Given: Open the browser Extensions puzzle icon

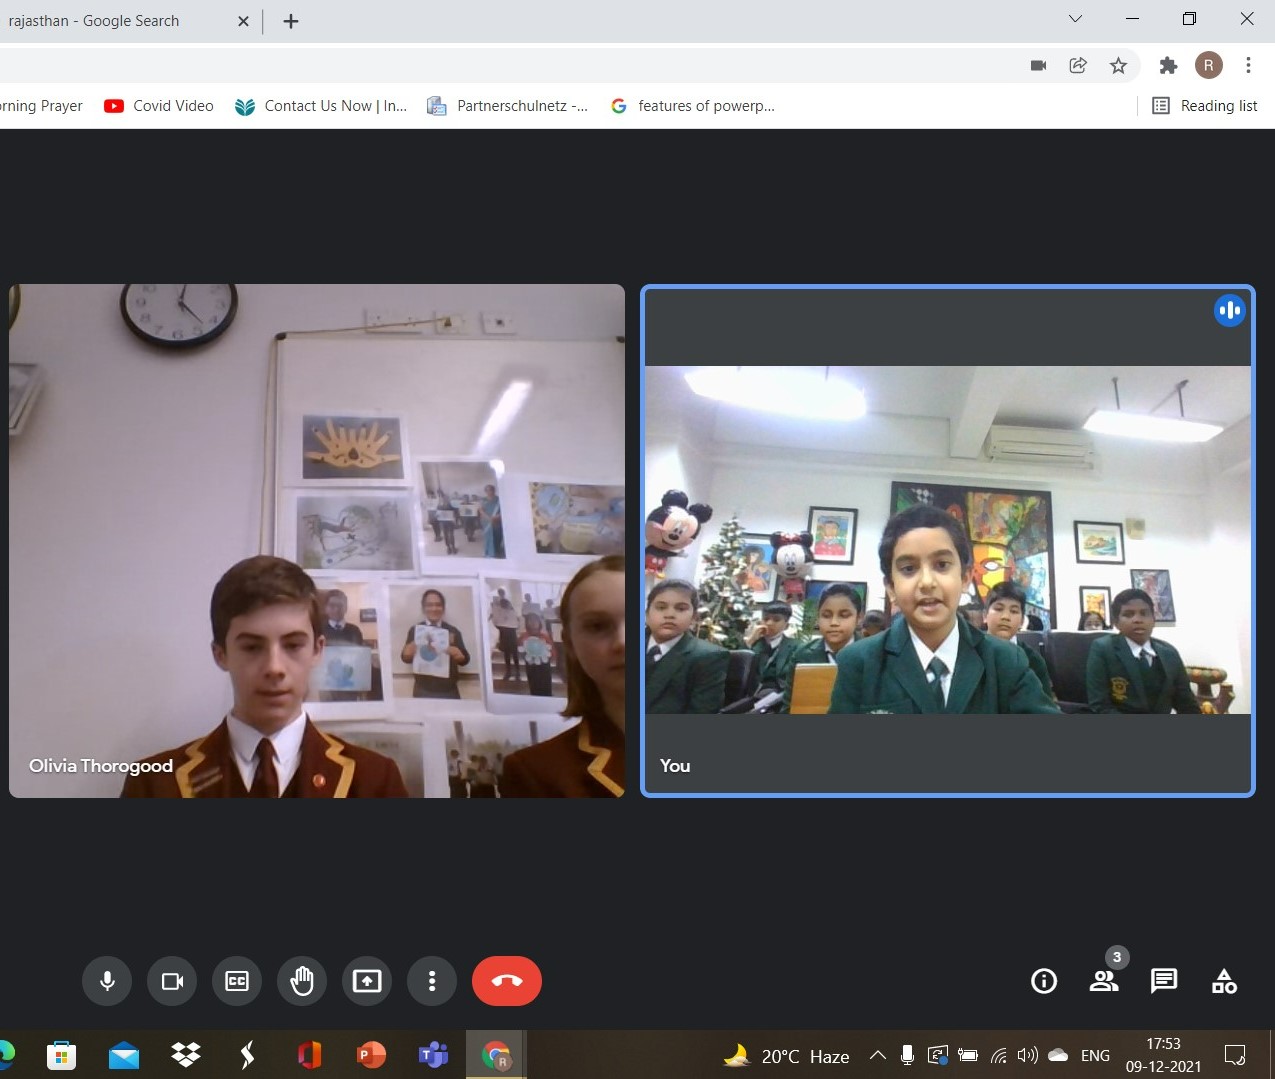Looking at the screenshot, I should click(1167, 66).
